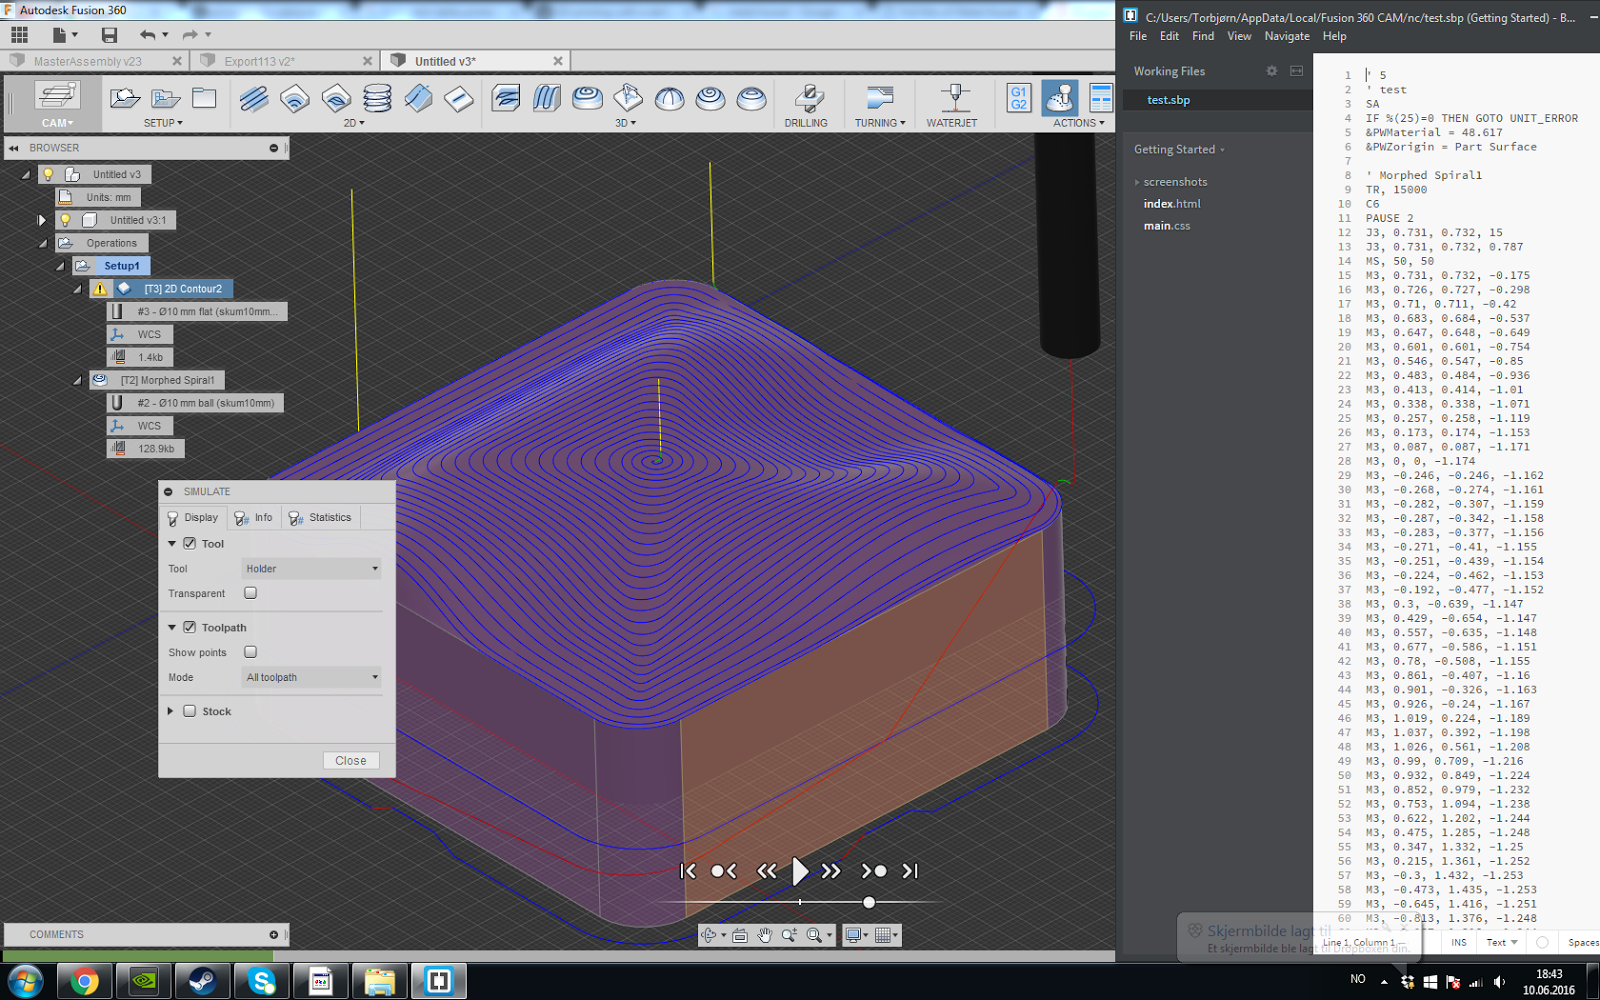Image resolution: width=1600 pixels, height=1000 pixels.
Task: Jump to the end of the simulation
Action: (x=909, y=871)
